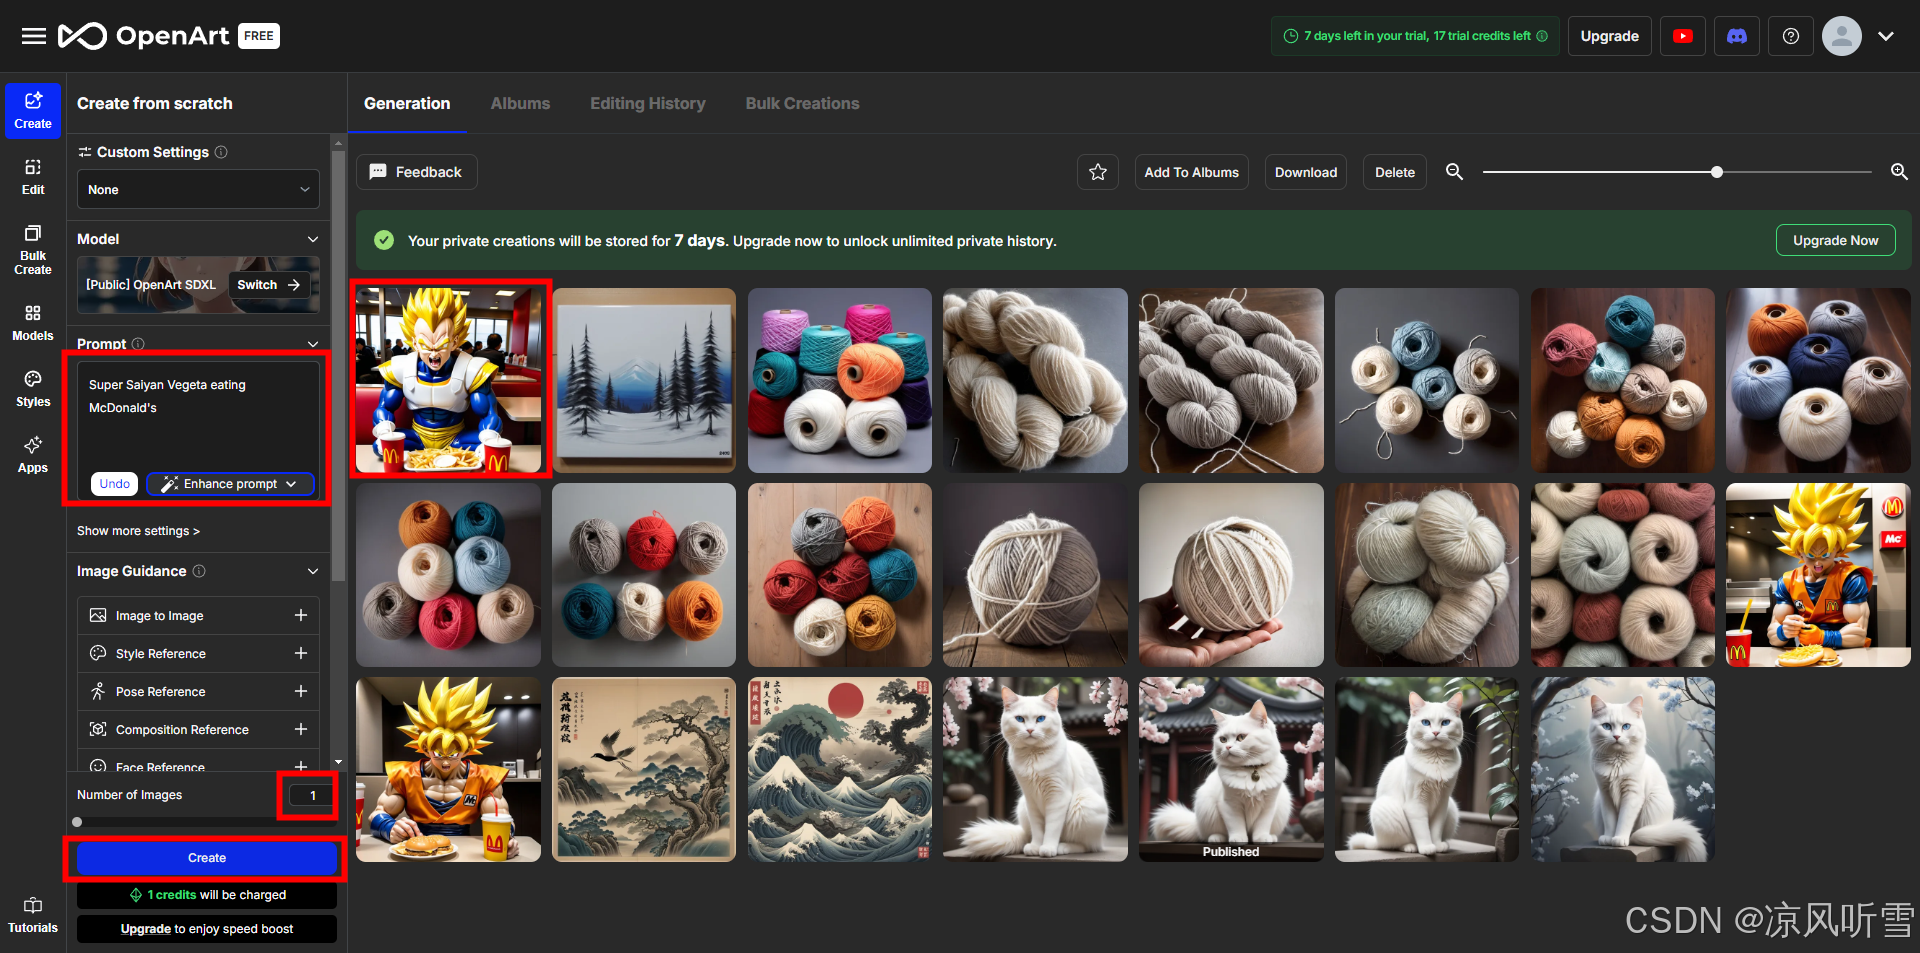The image size is (1920, 953).
Task: Open Custom Settings None dropdown
Action: 198,189
